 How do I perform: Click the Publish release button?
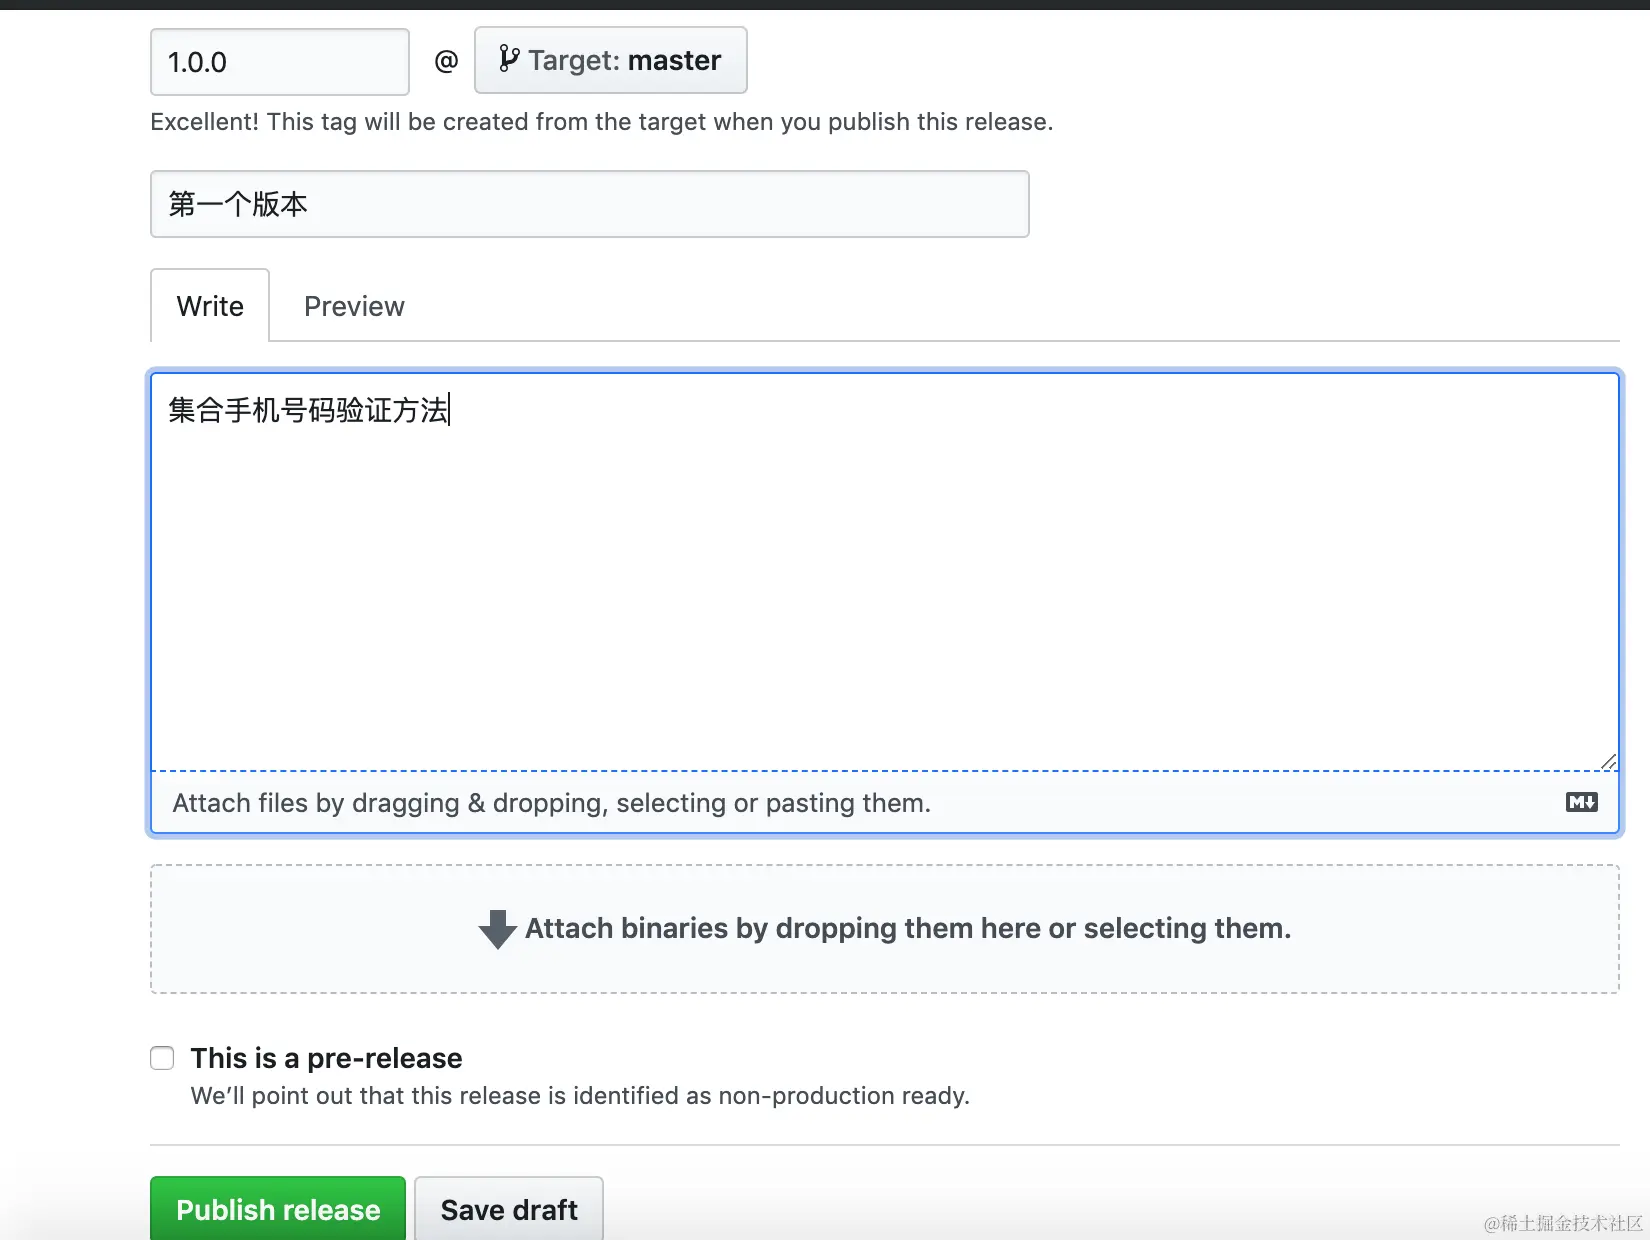pos(278,1209)
